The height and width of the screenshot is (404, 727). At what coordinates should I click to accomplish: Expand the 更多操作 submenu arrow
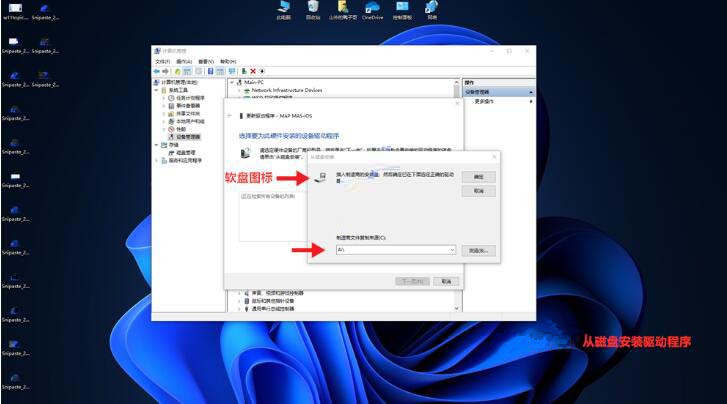531,101
